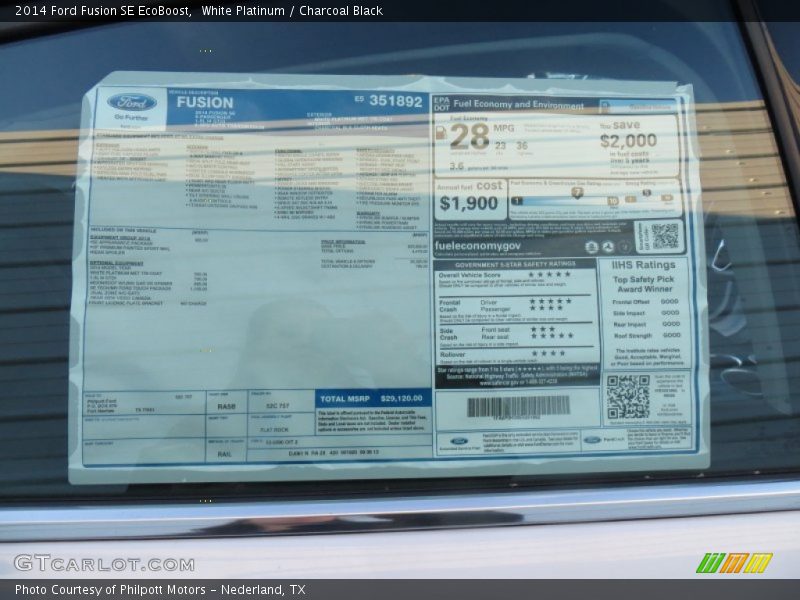Click the small Ford Extended Service Plan logo
The image size is (800, 600).
click(x=459, y=441)
